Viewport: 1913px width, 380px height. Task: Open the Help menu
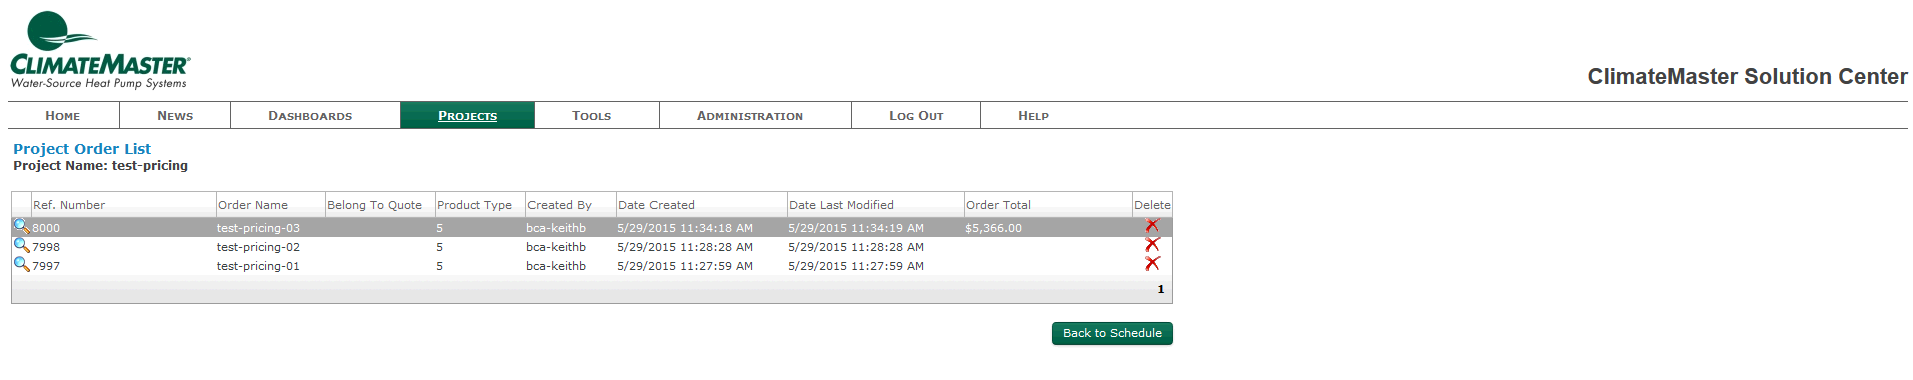click(1033, 115)
